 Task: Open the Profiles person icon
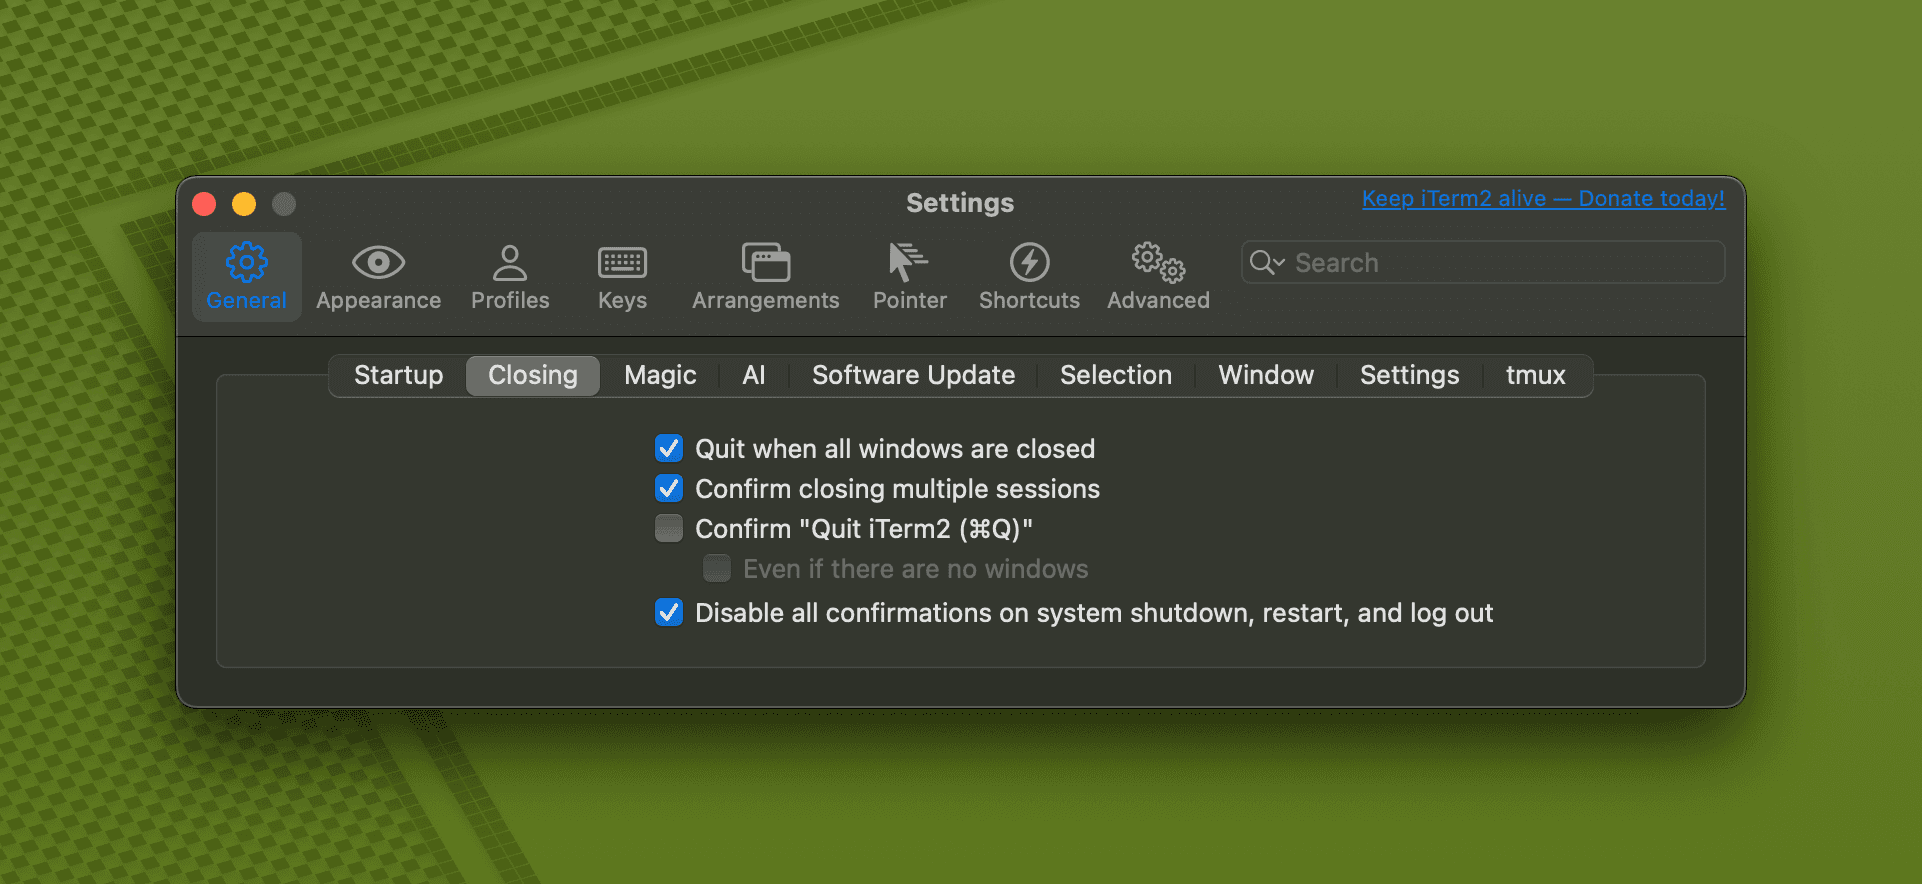coord(510,263)
